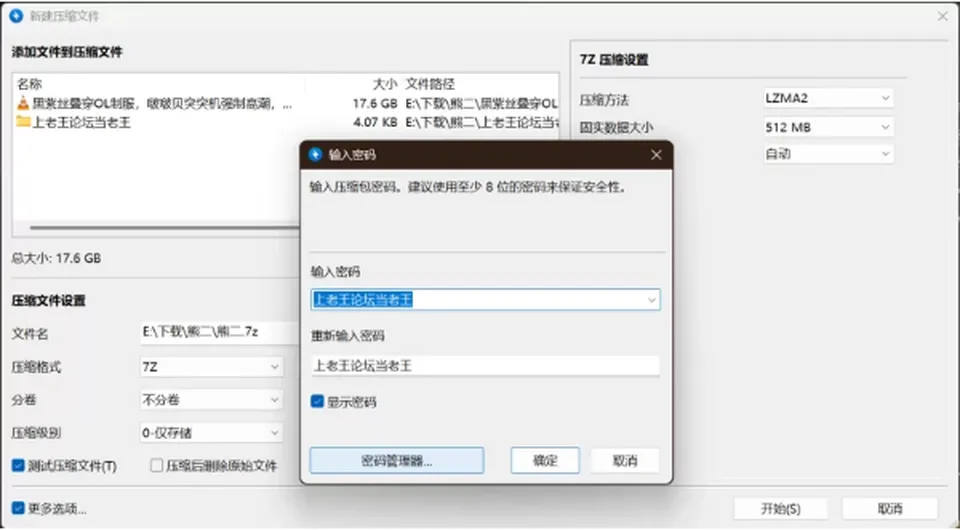Open 固实数据大小 512 MB dropdown

828,127
